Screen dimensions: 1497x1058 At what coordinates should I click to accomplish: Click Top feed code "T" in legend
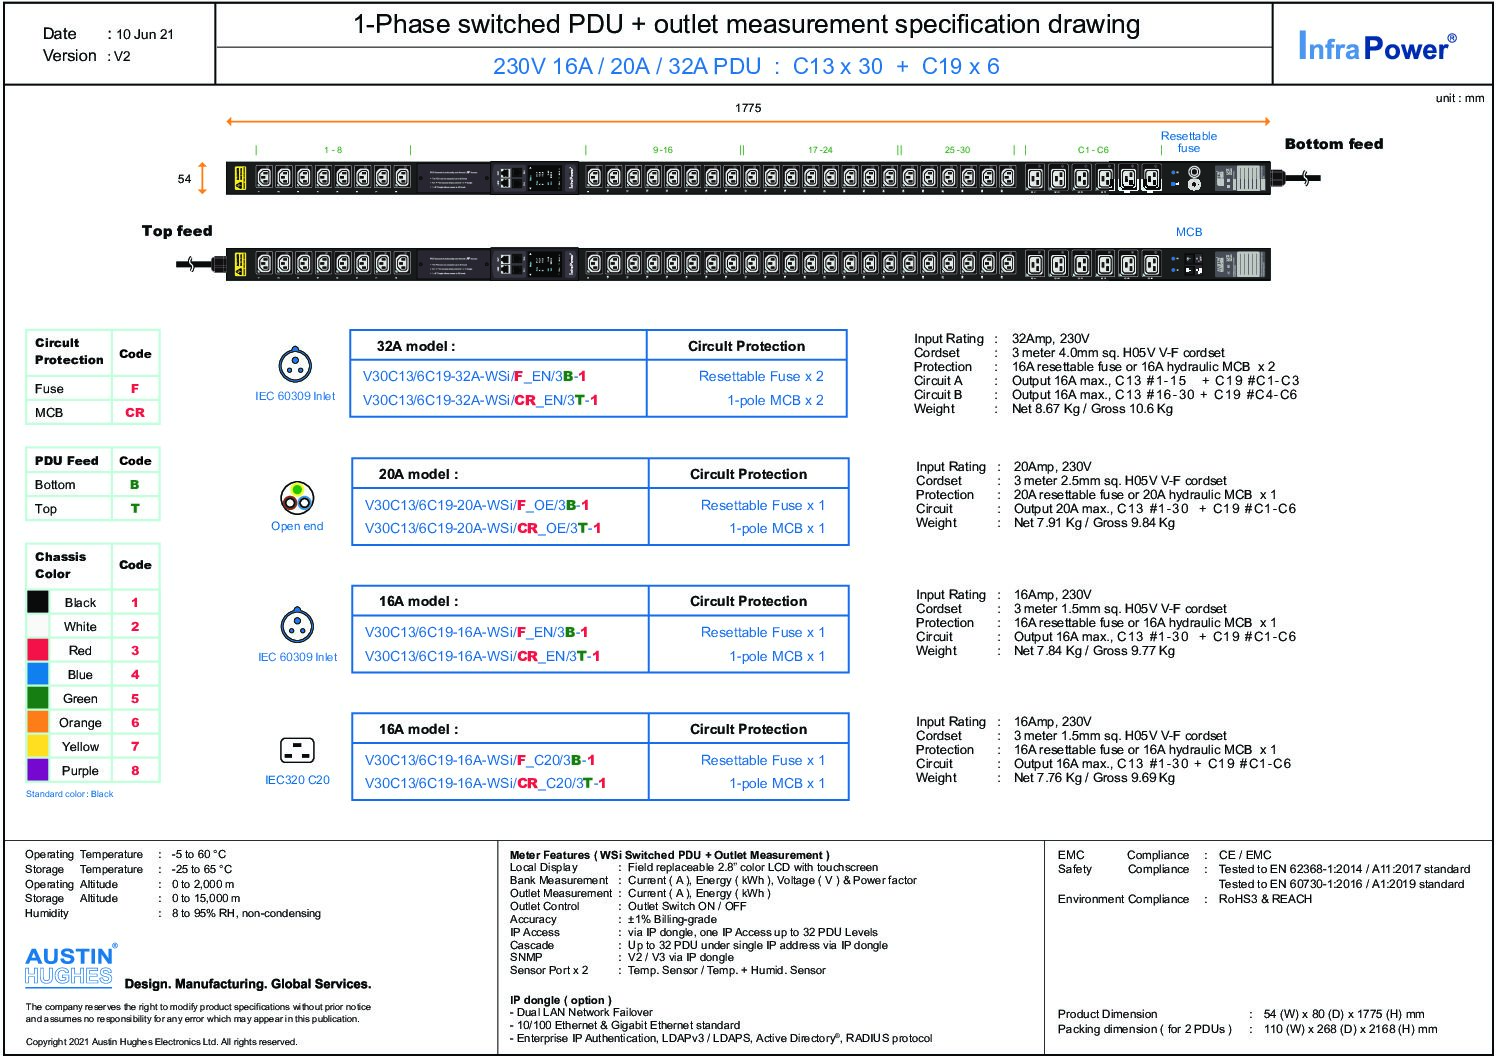135,508
